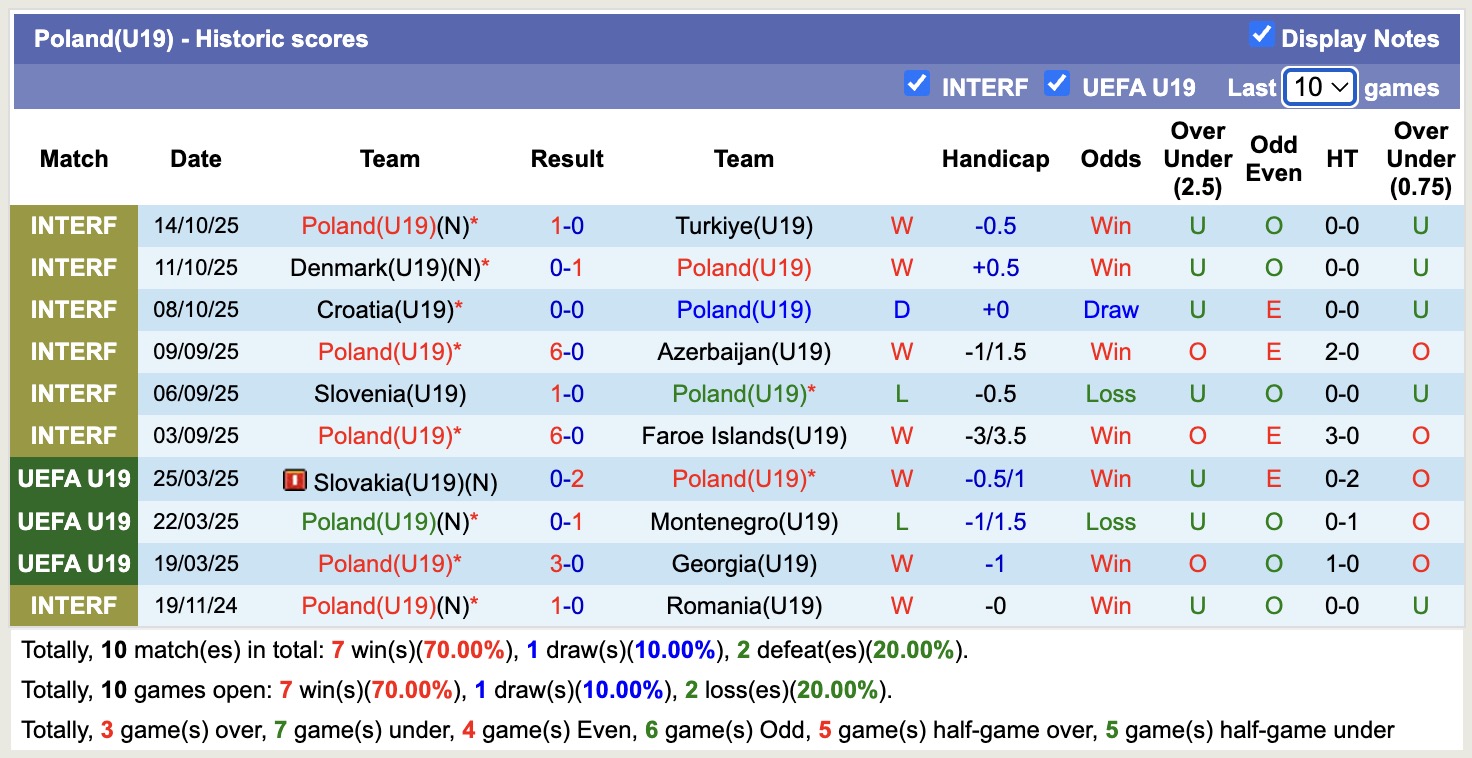The height and width of the screenshot is (758, 1472).
Task: Click the Montenegro(U19) team name
Action: coord(743,522)
